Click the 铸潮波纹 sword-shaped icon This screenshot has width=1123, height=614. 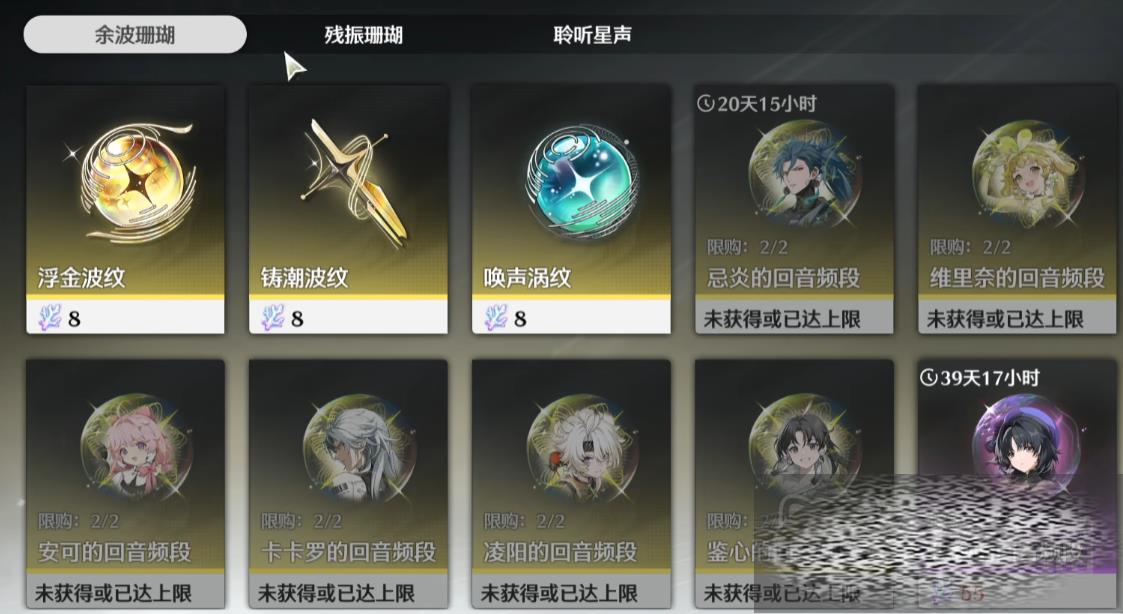click(x=351, y=181)
